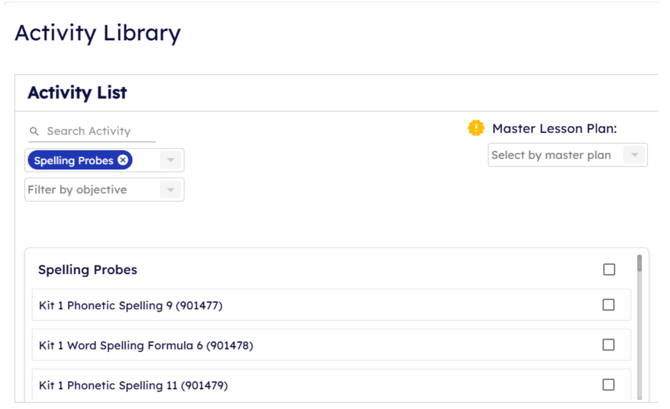
Task: Click the Spelling Probes list group heading
Action: [88, 270]
